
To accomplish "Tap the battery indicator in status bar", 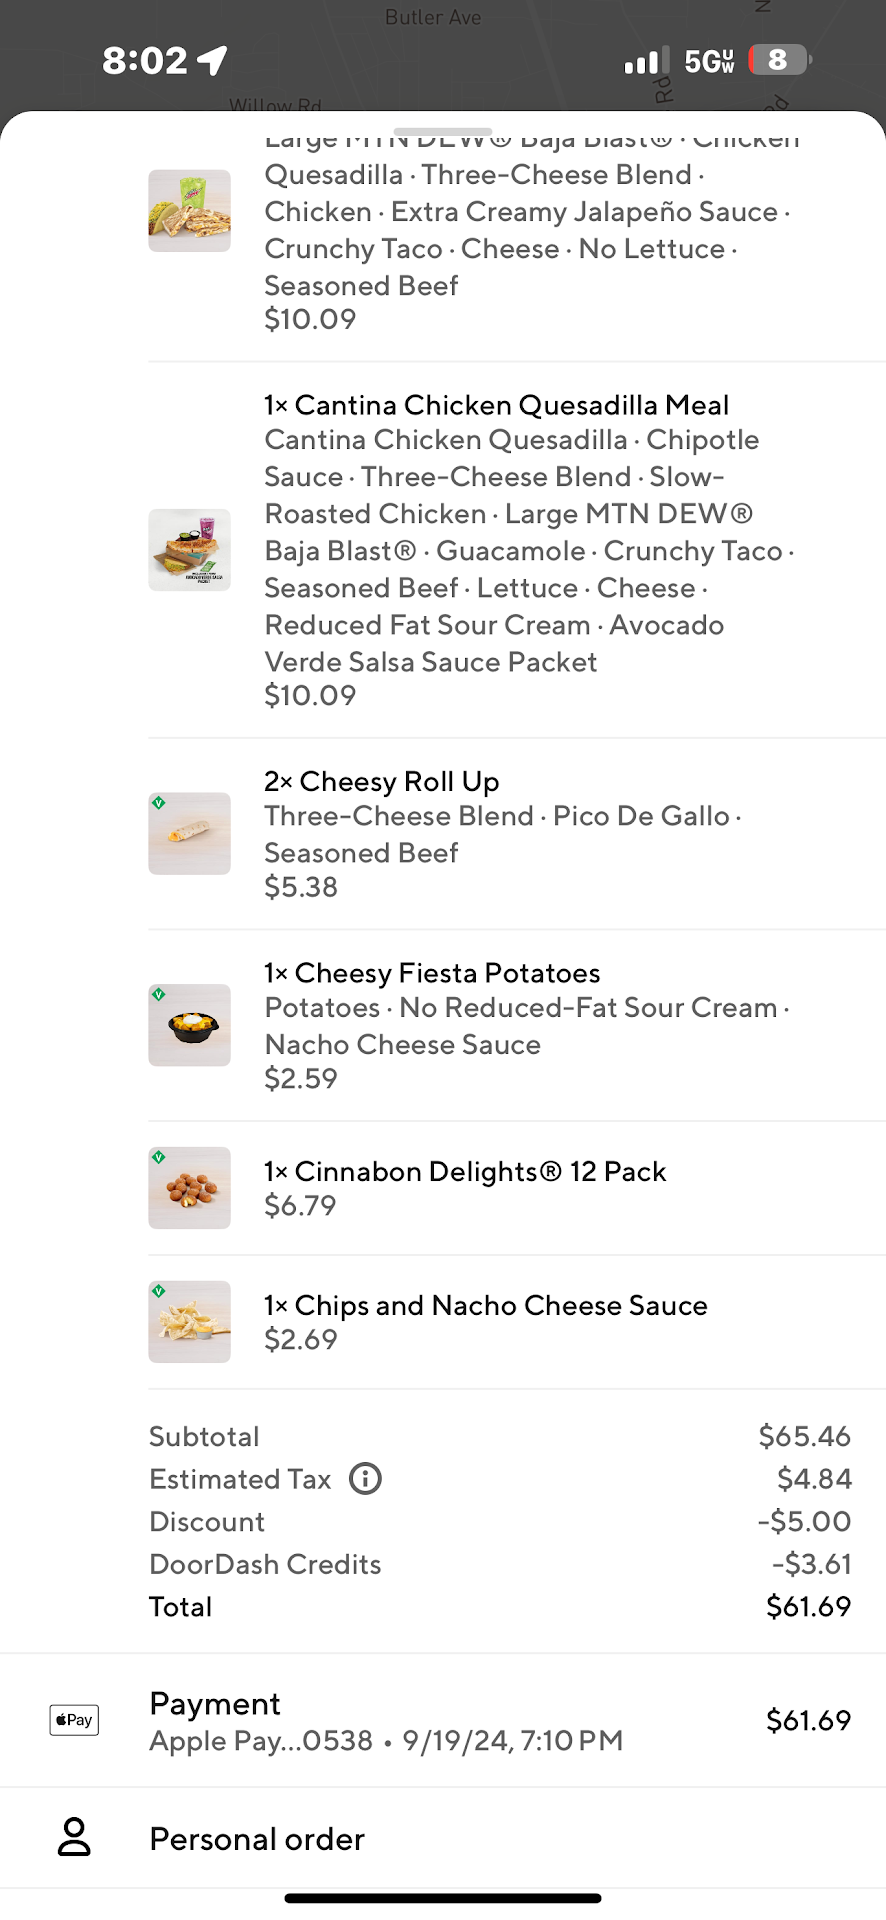I will (779, 60).
